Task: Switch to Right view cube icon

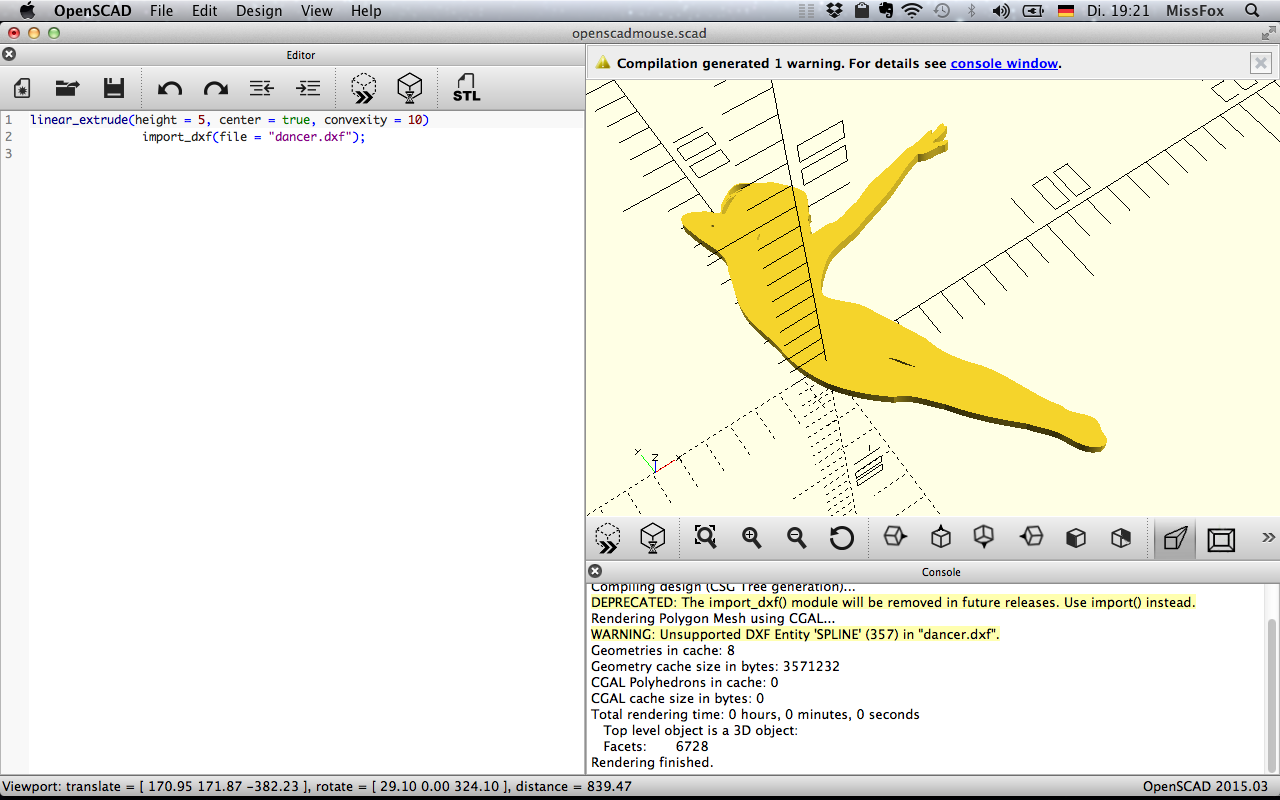Action: click(x=894, y=537)
